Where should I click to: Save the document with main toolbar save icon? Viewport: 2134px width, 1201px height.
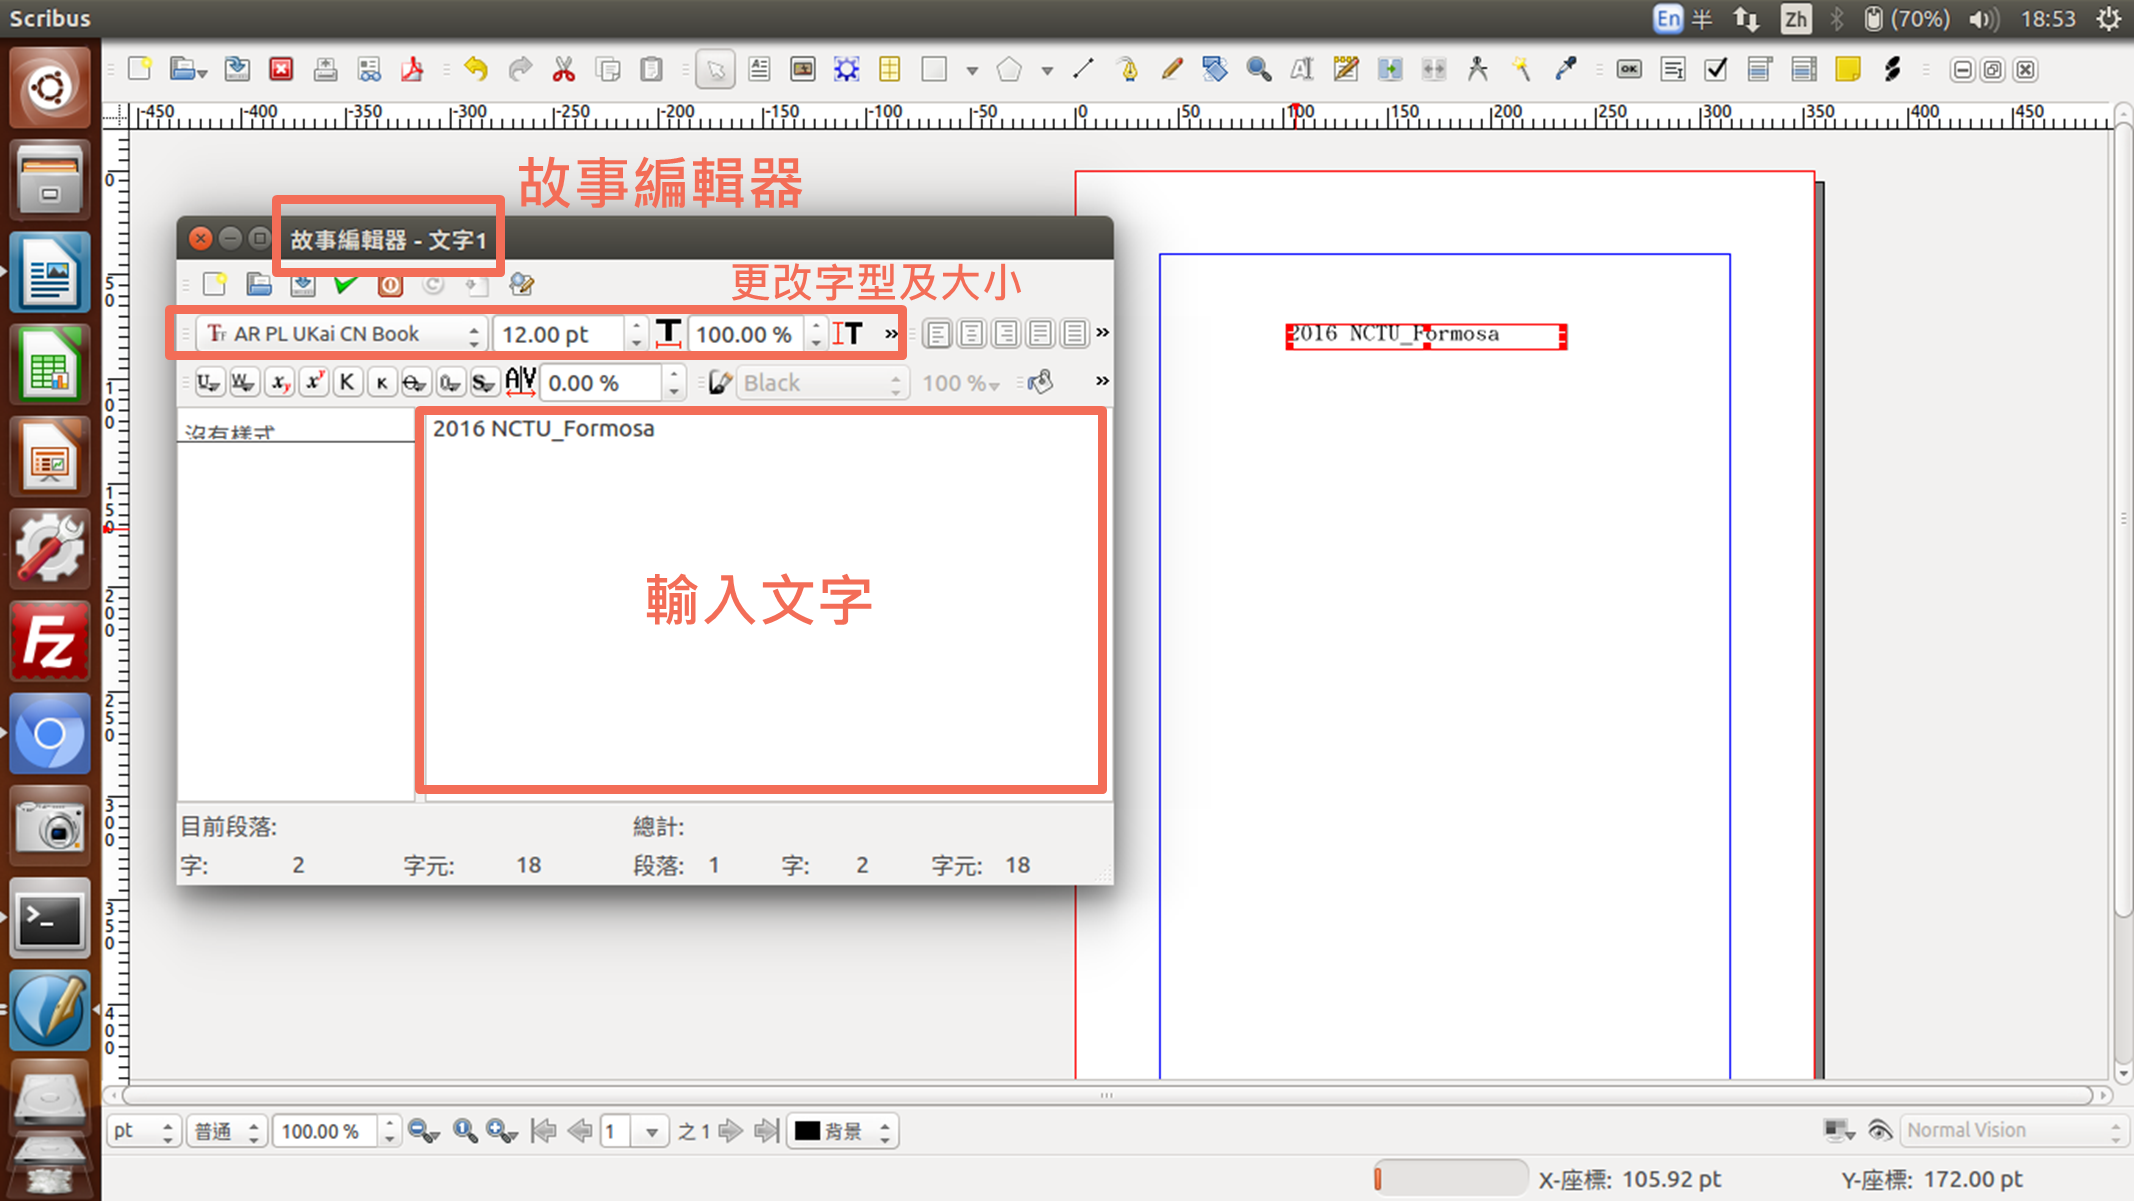pos(237,69)
